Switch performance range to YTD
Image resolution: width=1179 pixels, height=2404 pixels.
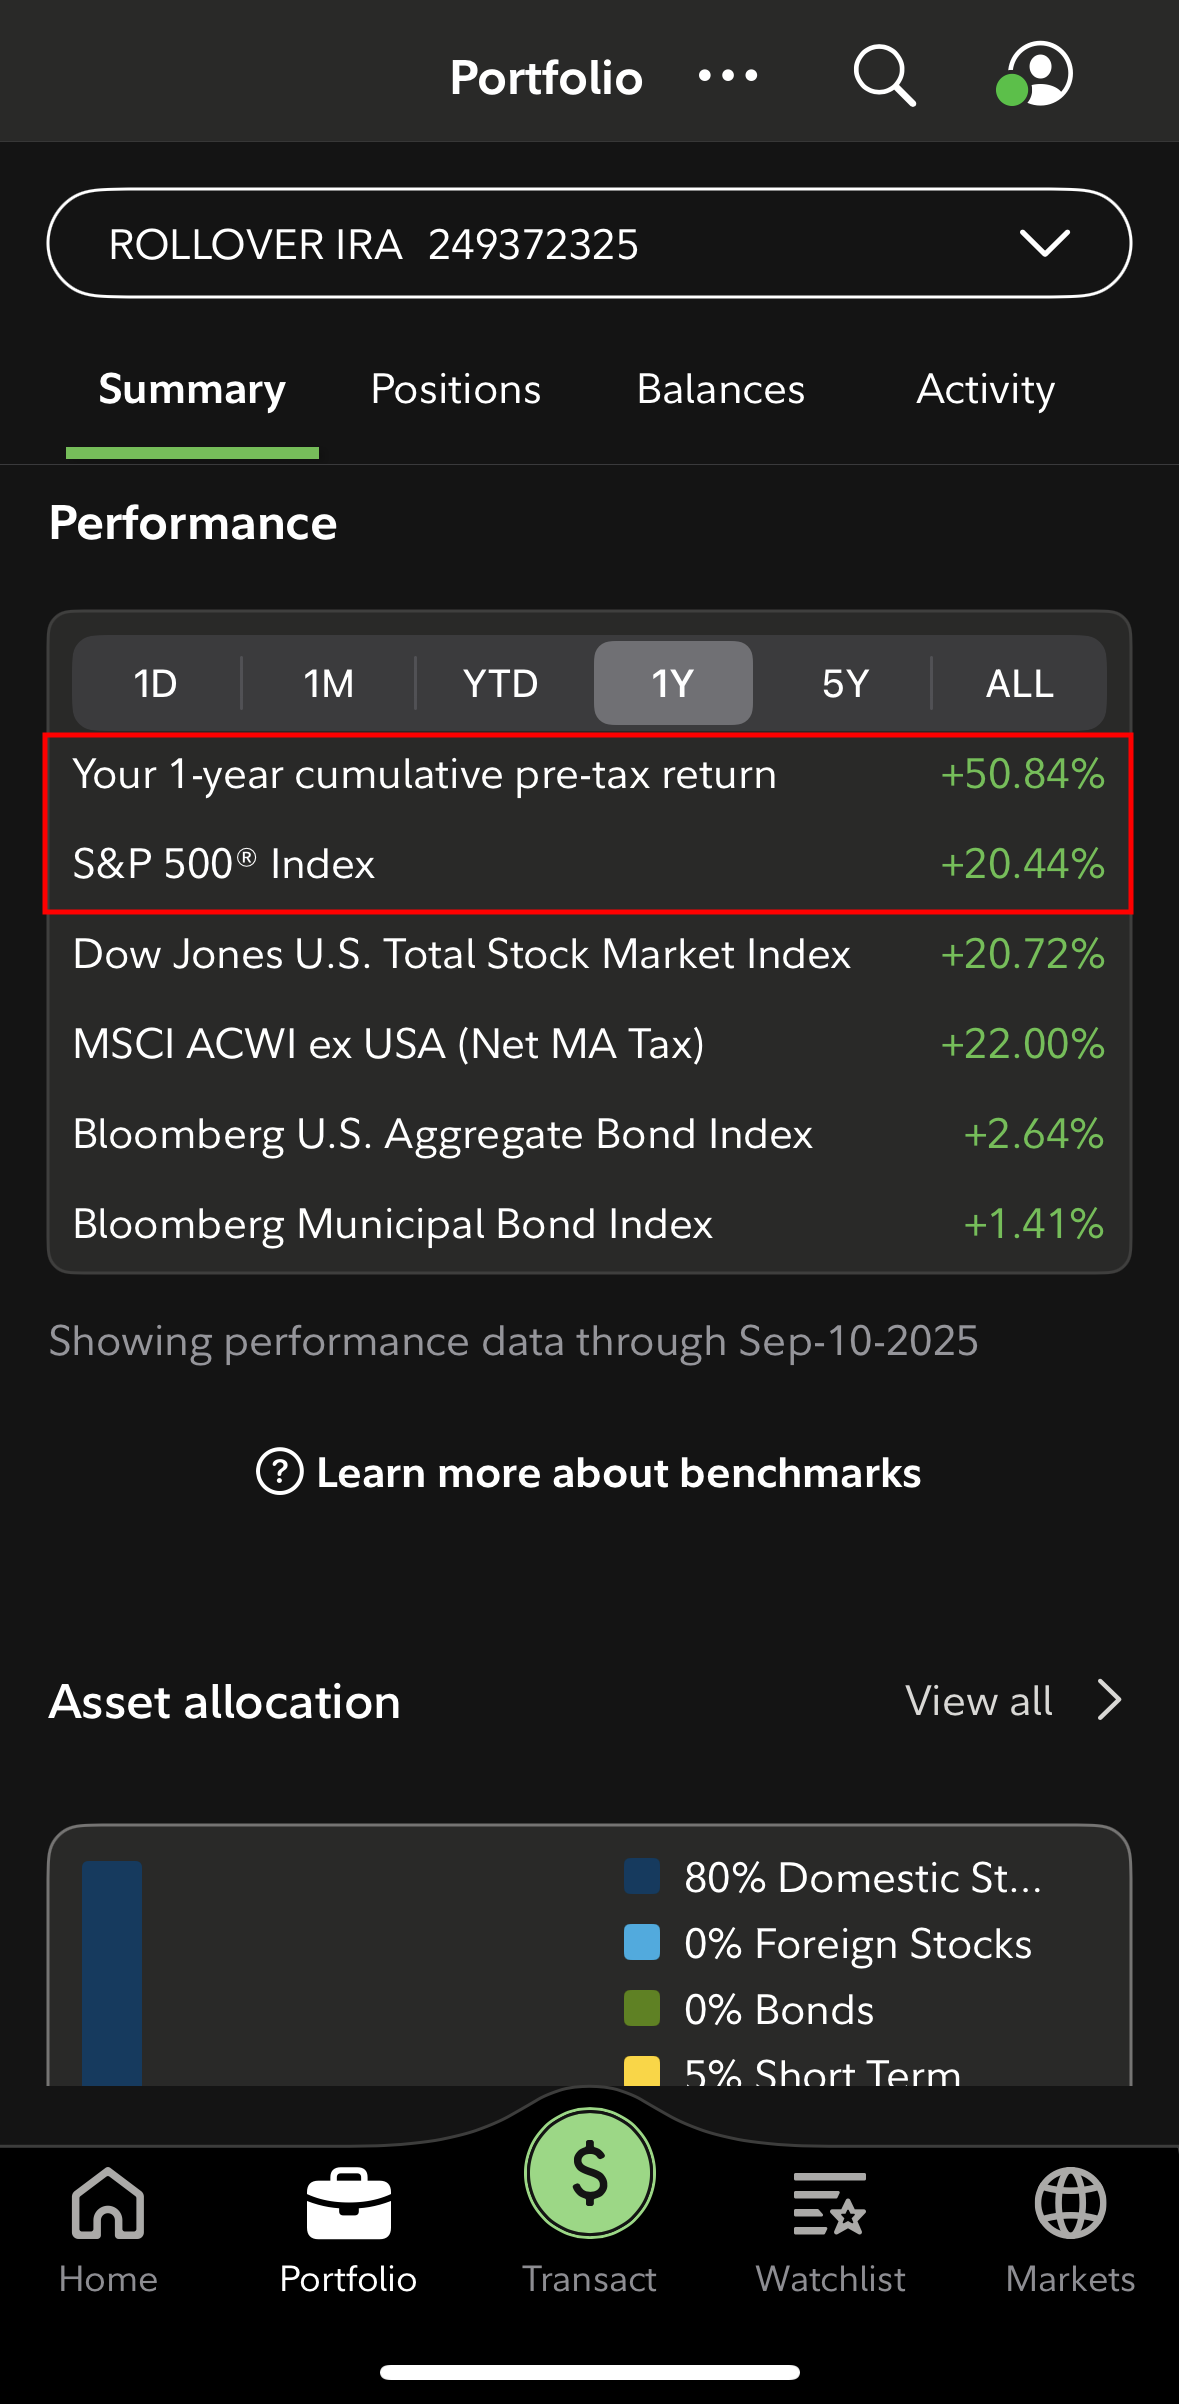[500, 684]
